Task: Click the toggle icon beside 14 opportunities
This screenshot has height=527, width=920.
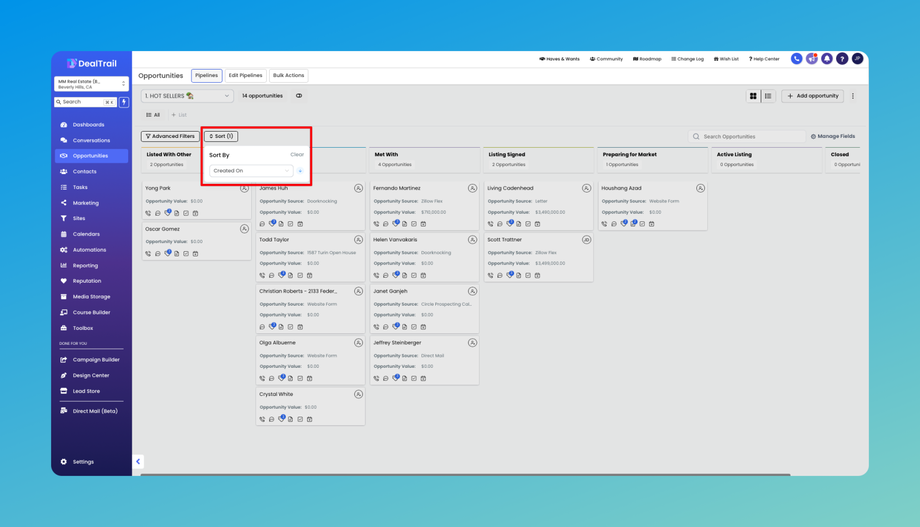Action: coord(299,96)
